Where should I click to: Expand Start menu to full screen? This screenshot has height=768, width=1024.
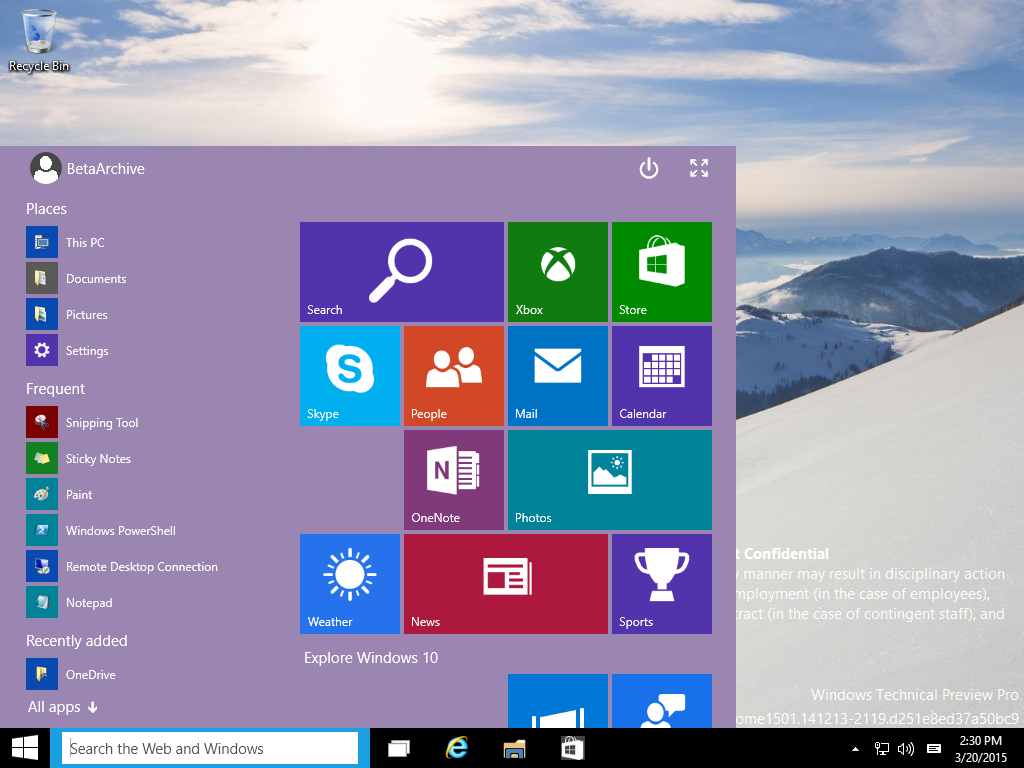tap(699, 168)
